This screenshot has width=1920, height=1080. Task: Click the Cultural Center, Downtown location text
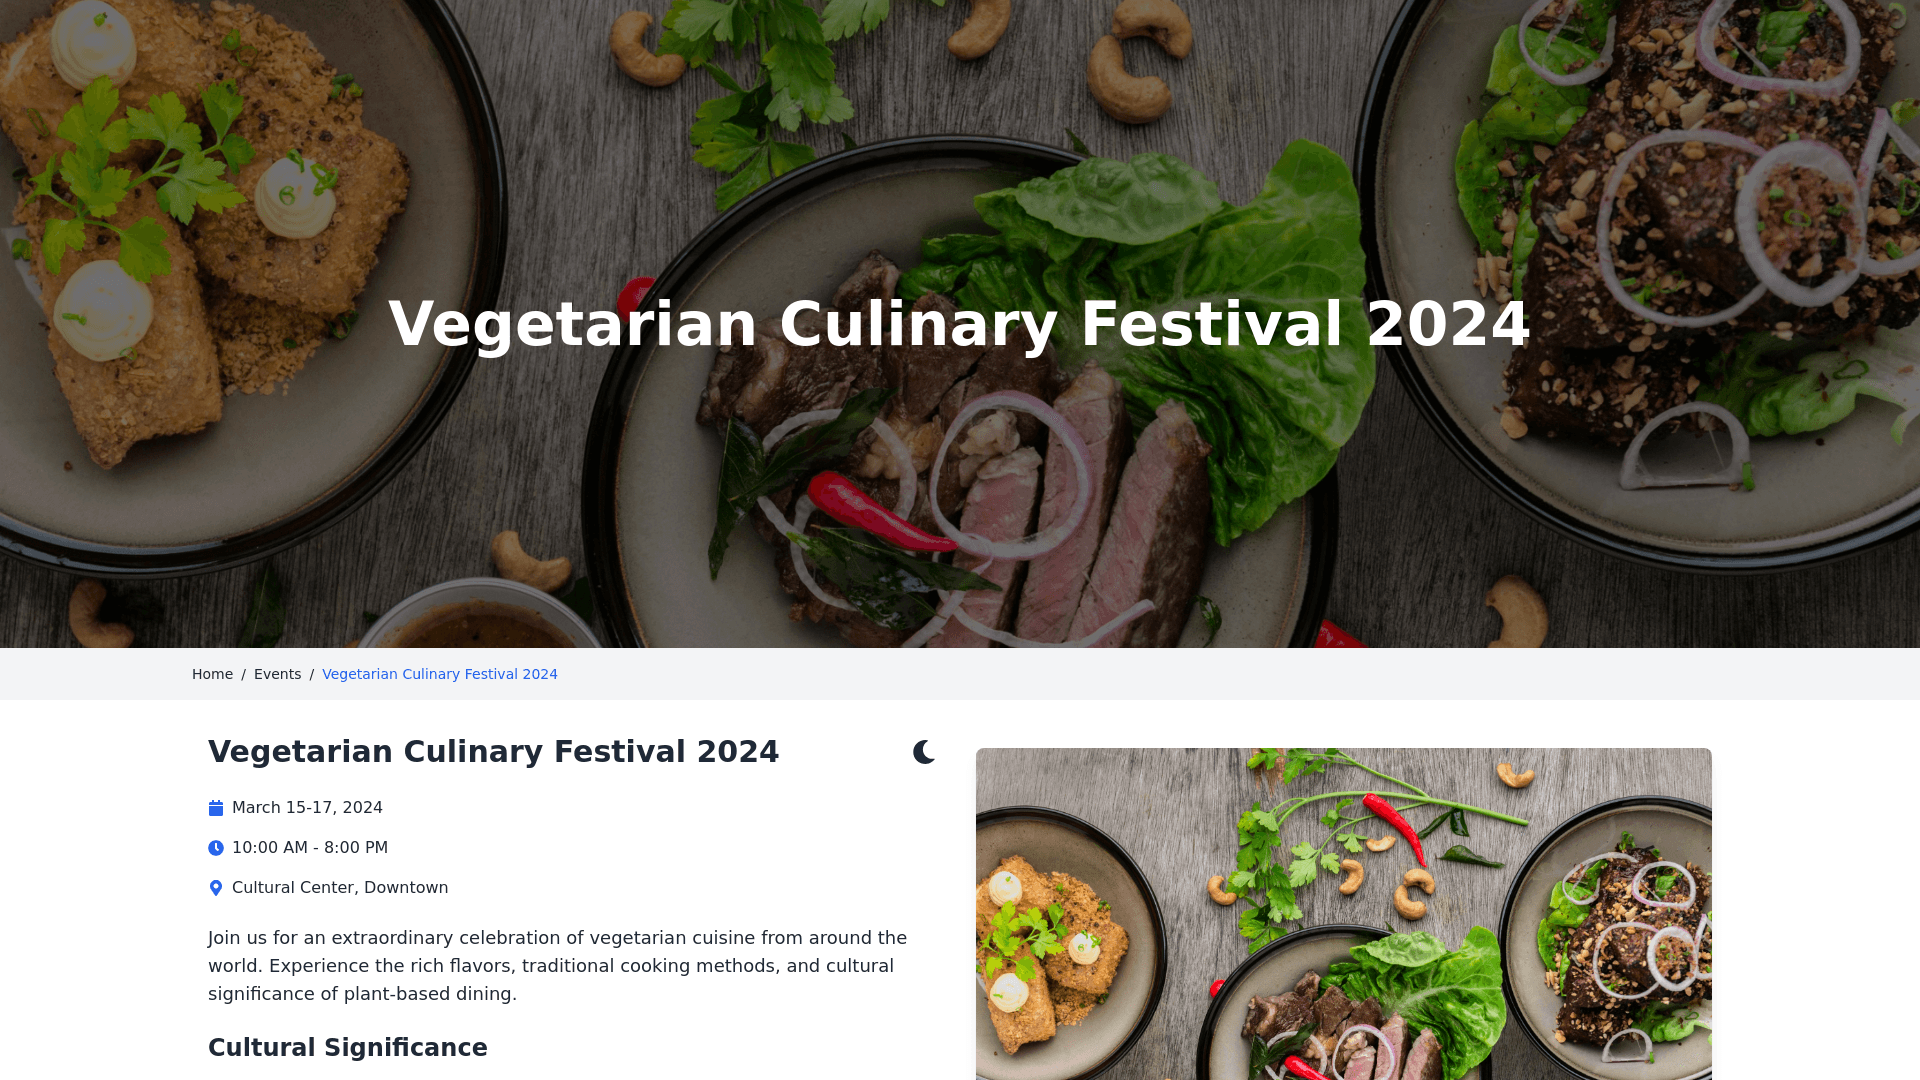point(340,888)
